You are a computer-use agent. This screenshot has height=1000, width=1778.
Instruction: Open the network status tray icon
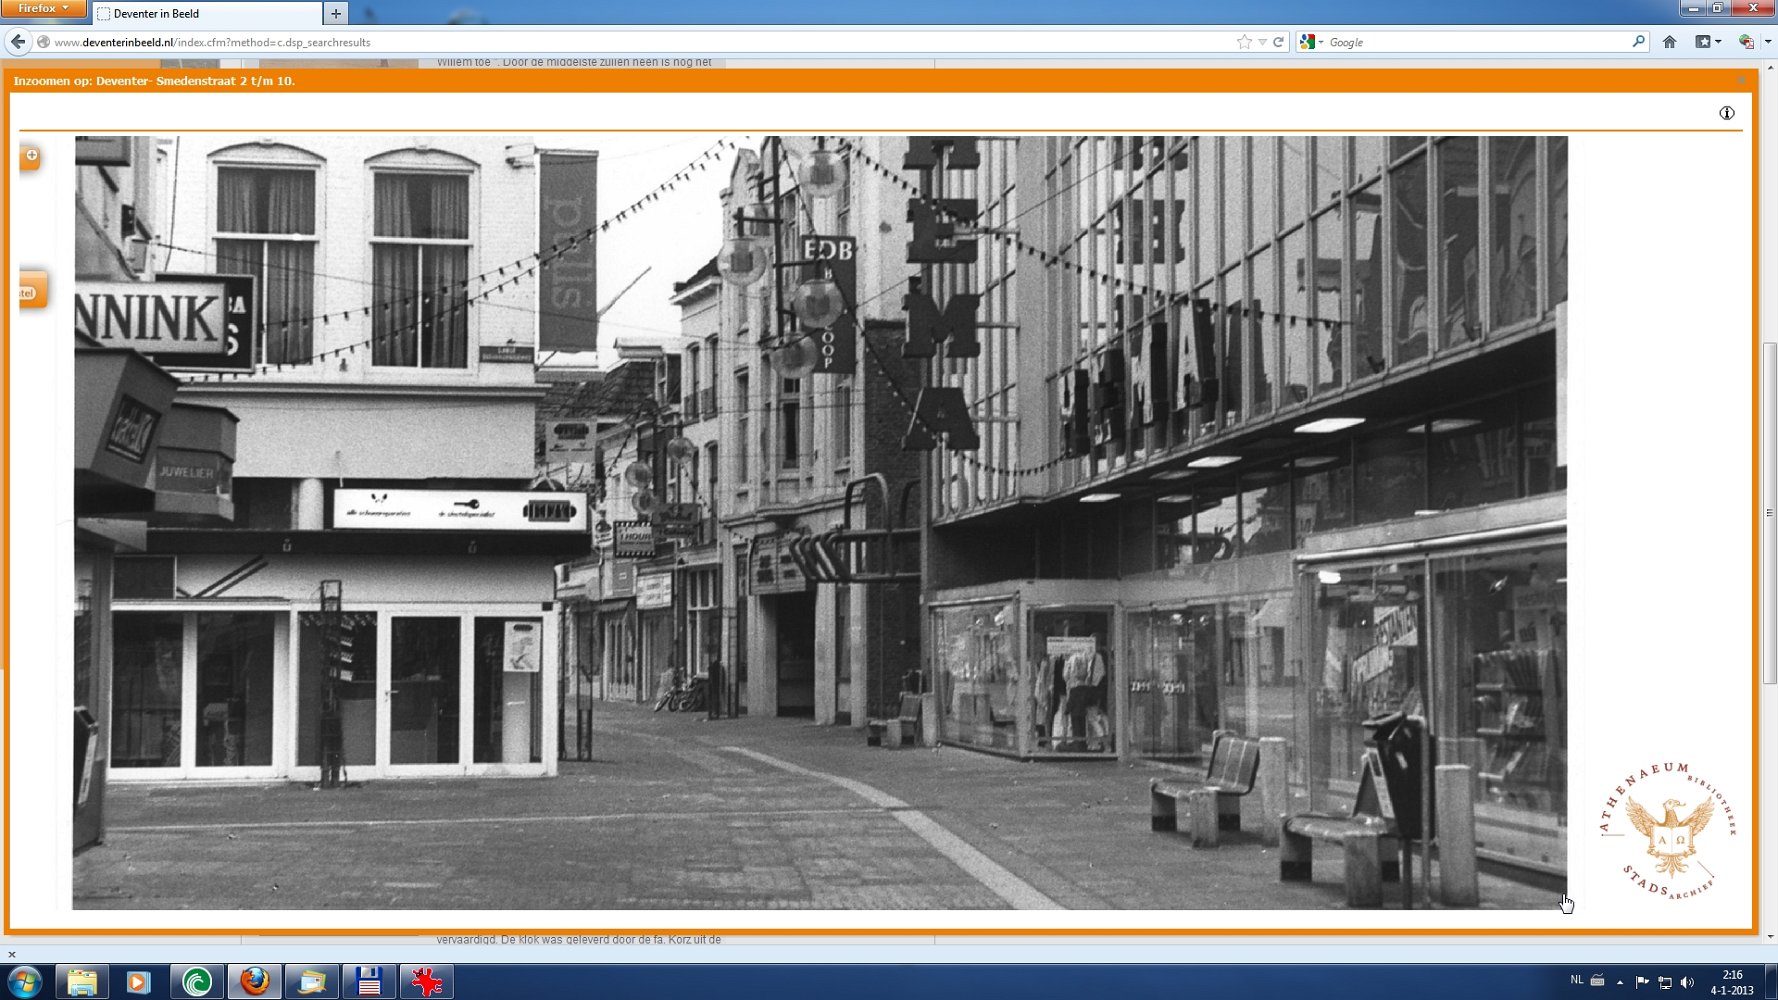1664,982
